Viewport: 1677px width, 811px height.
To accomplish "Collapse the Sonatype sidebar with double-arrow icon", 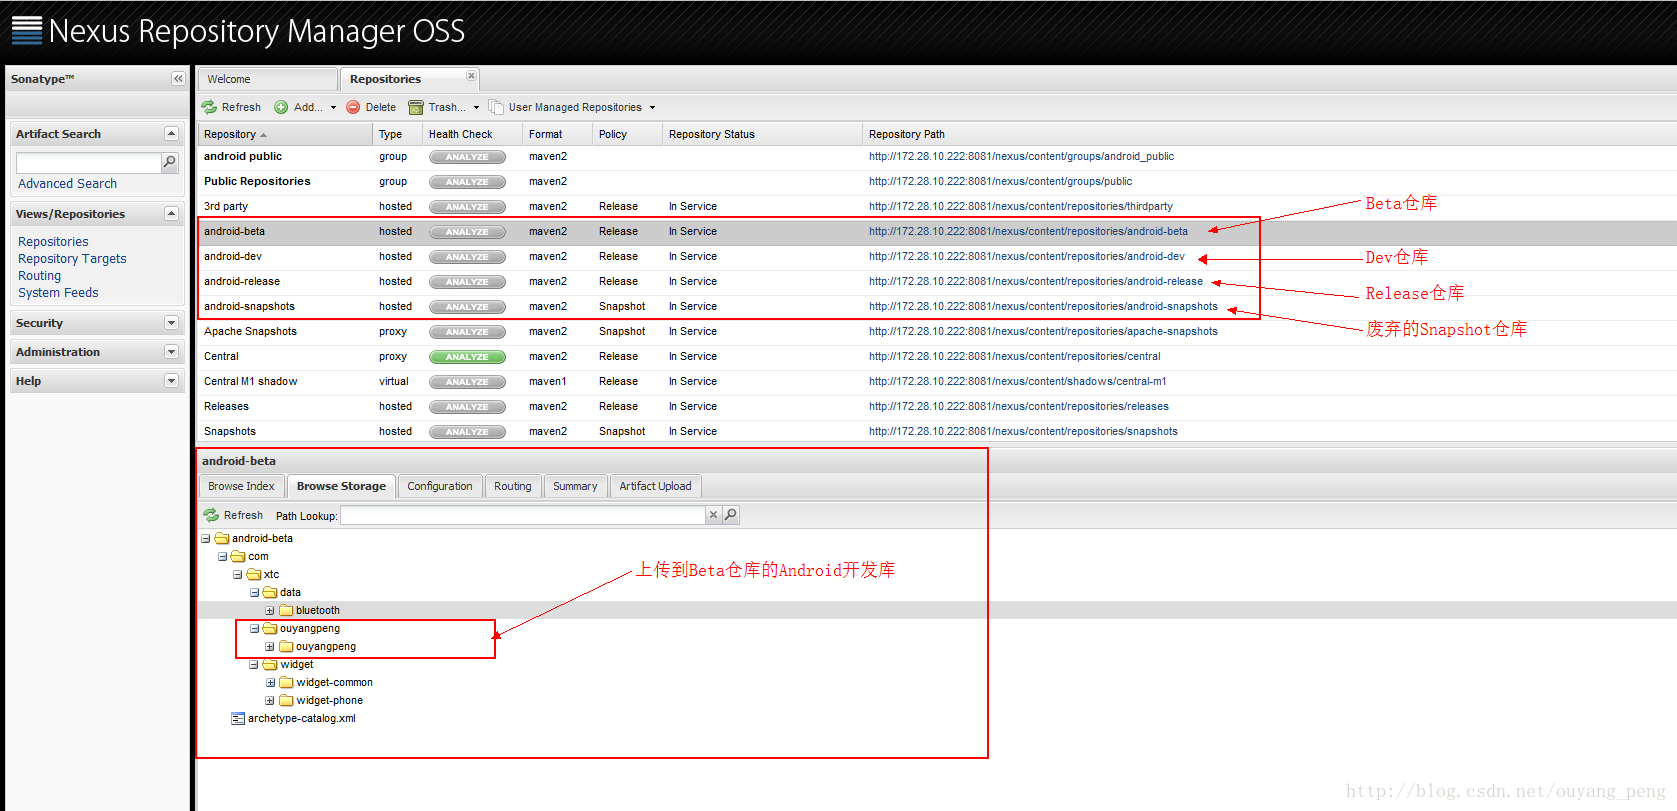I will (178, 78).
